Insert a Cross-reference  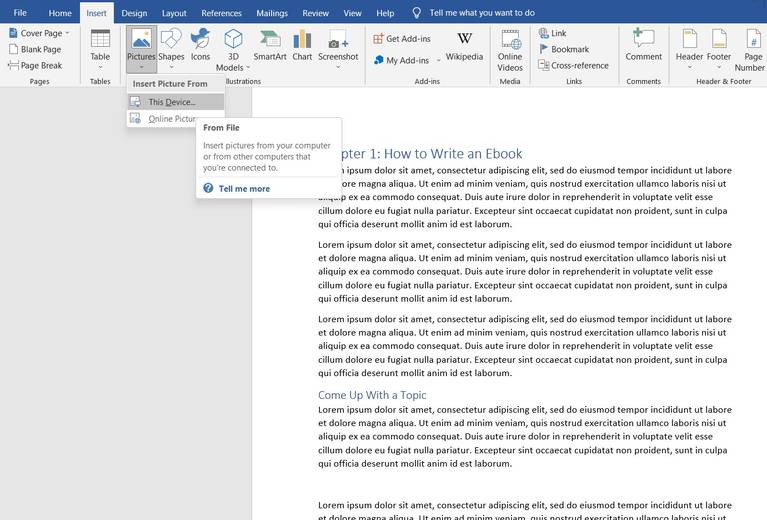(573, 66)
